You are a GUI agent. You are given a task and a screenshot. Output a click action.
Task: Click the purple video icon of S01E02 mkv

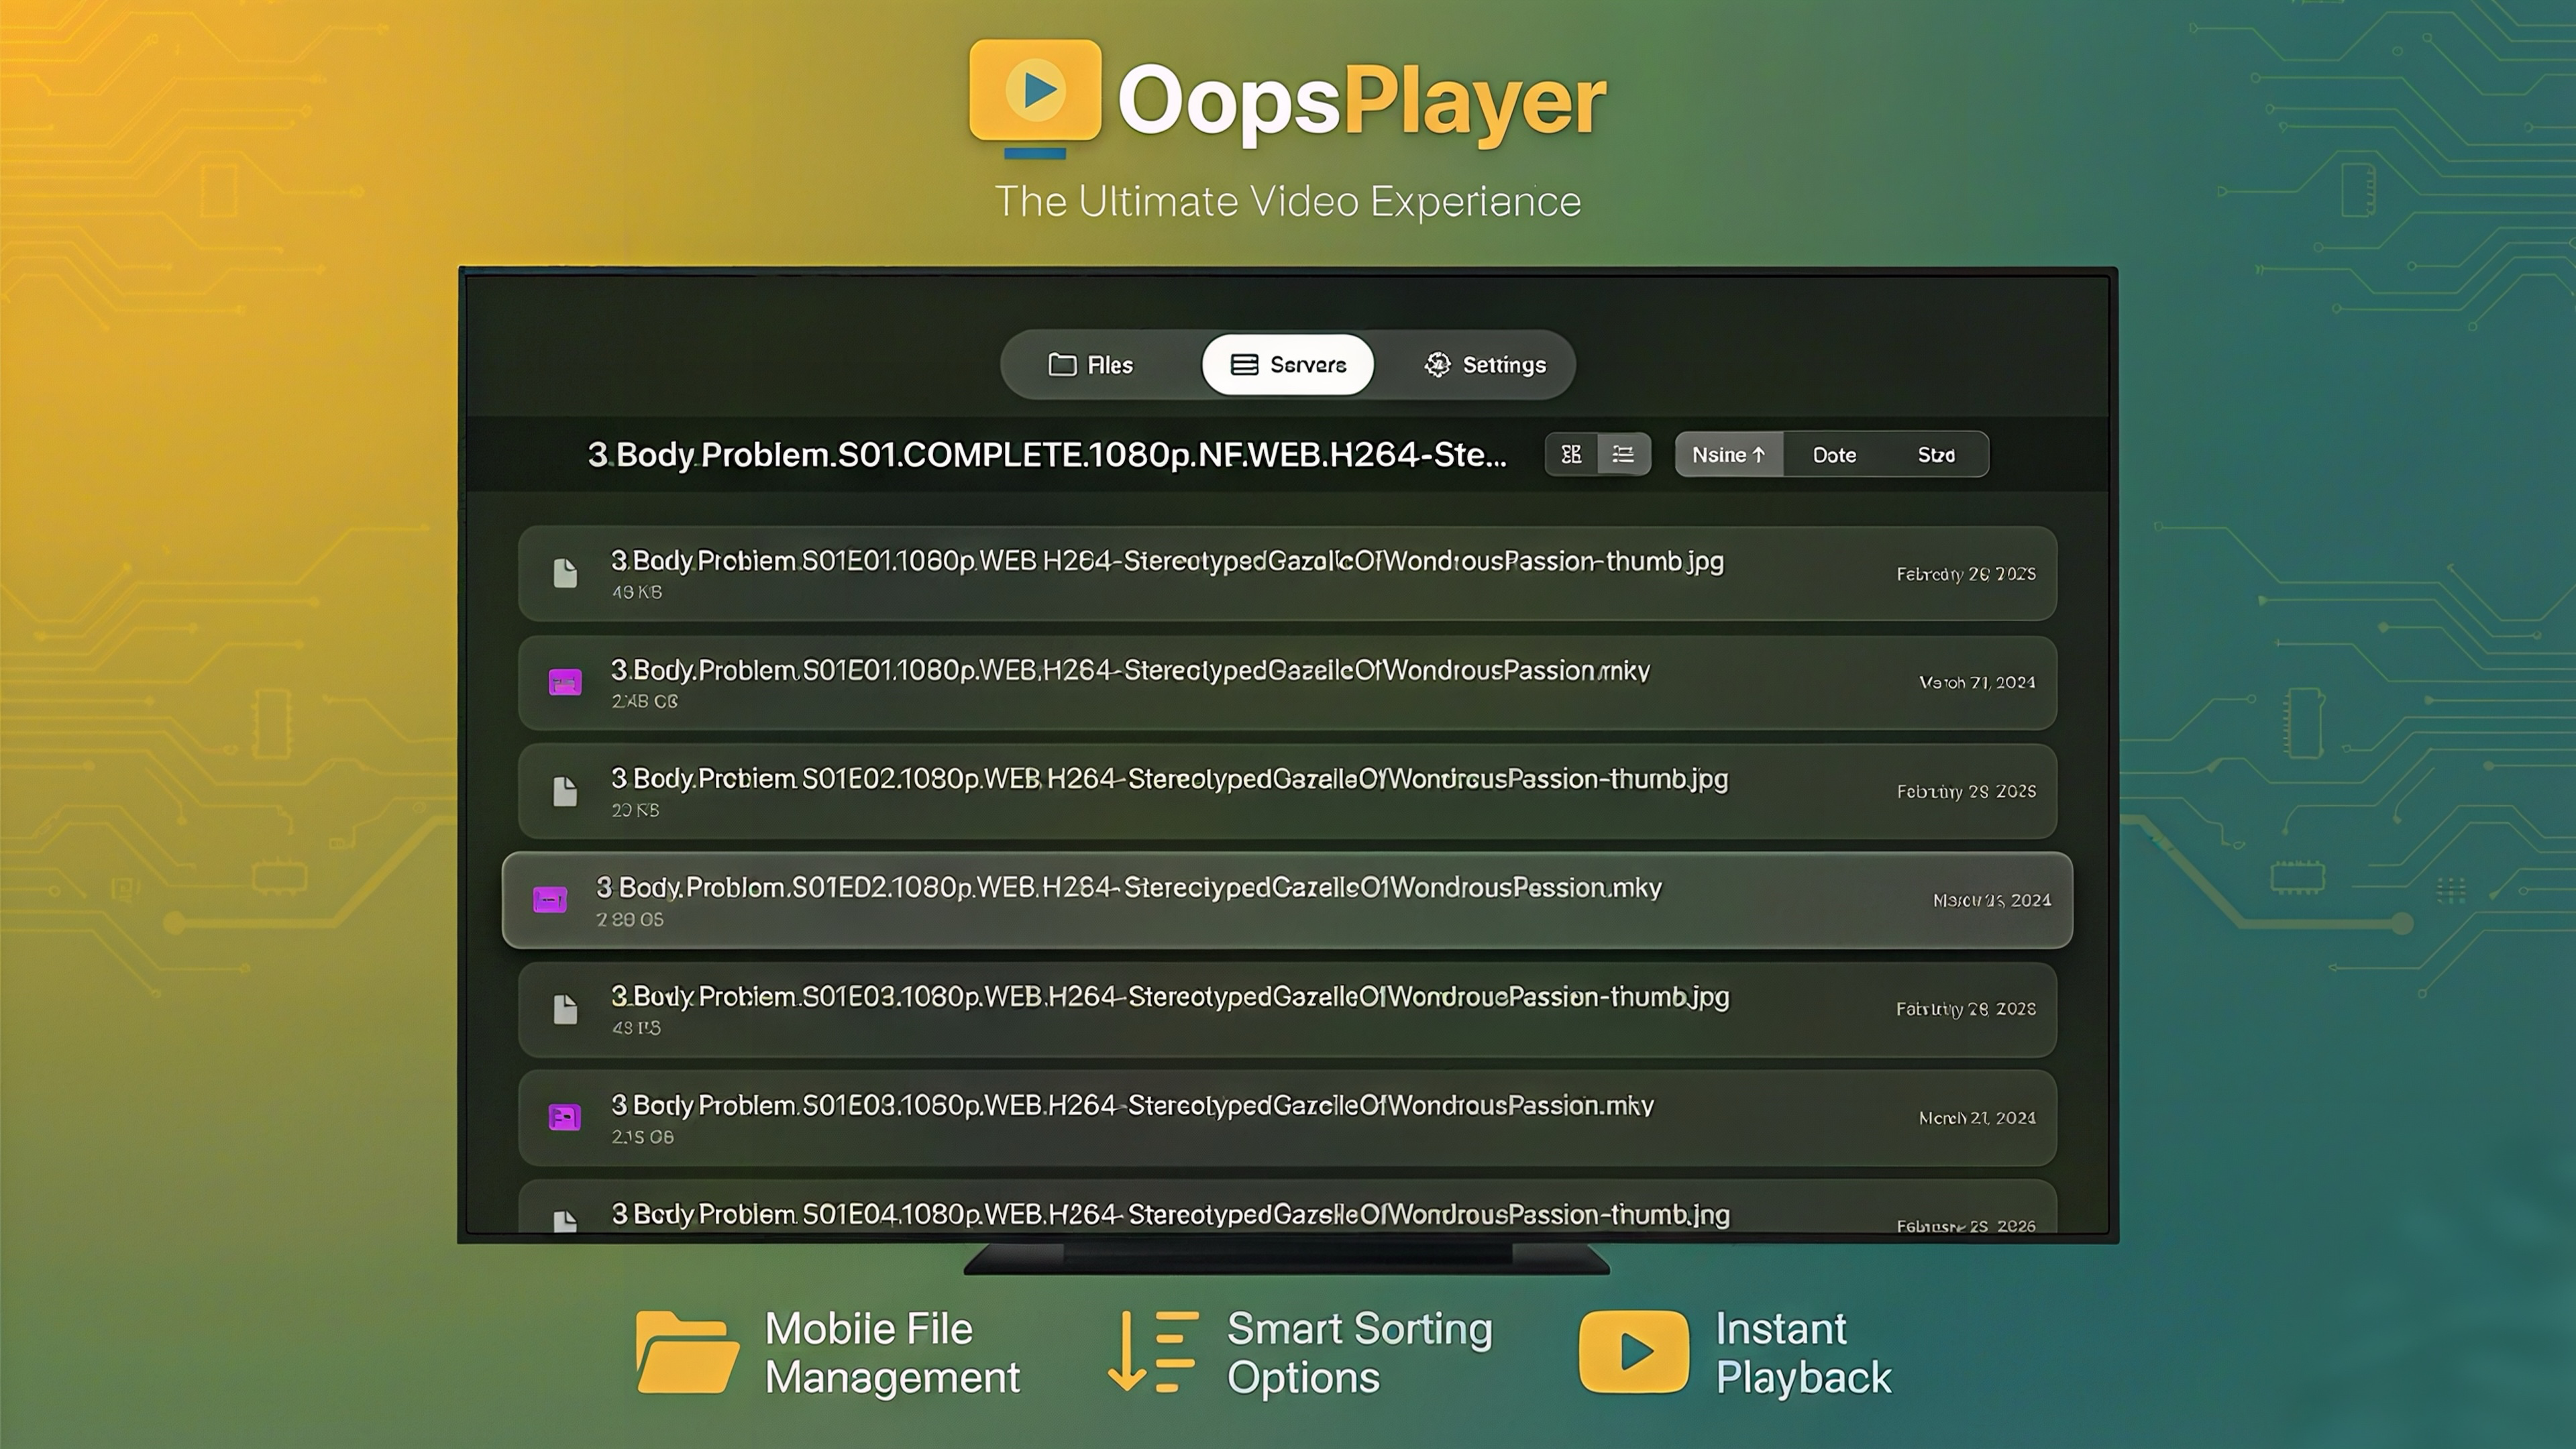[550, 900]
